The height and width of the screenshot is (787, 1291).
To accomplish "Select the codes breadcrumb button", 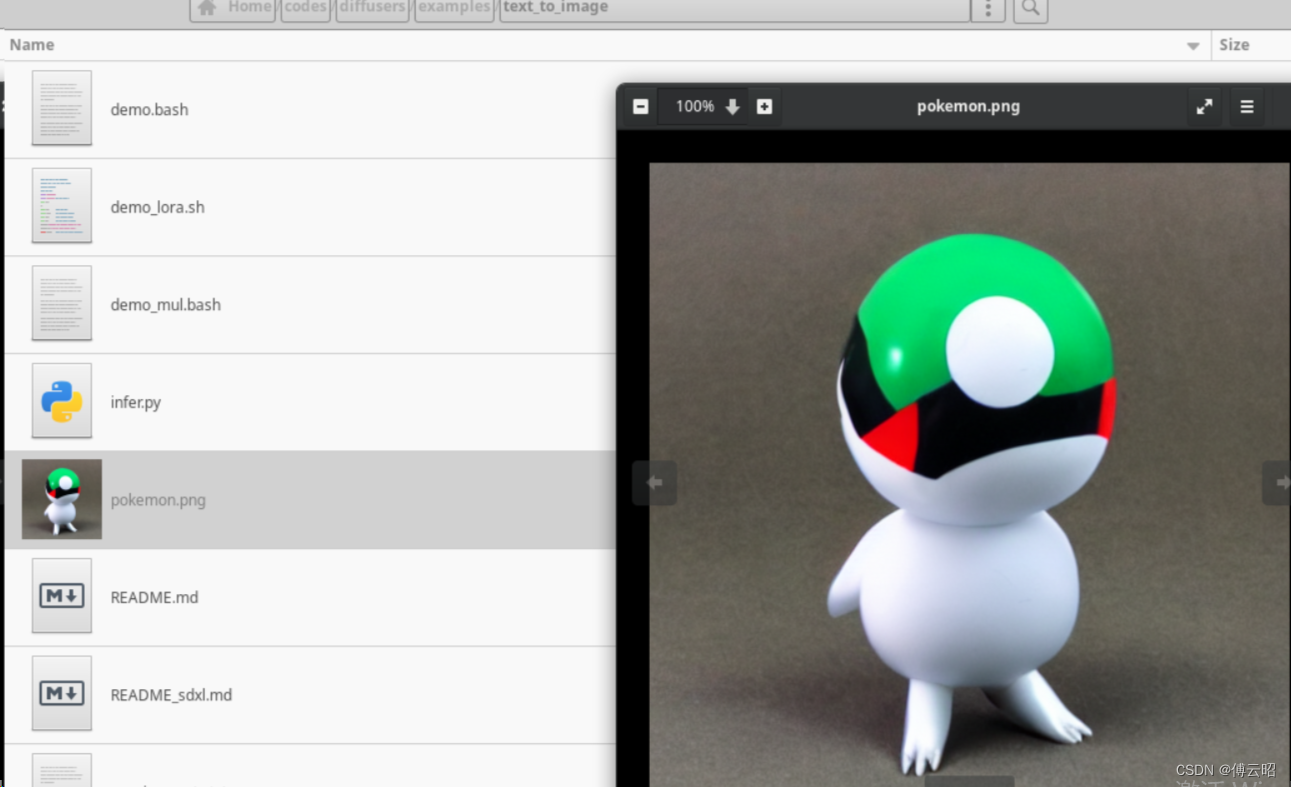I will (304, 7).
